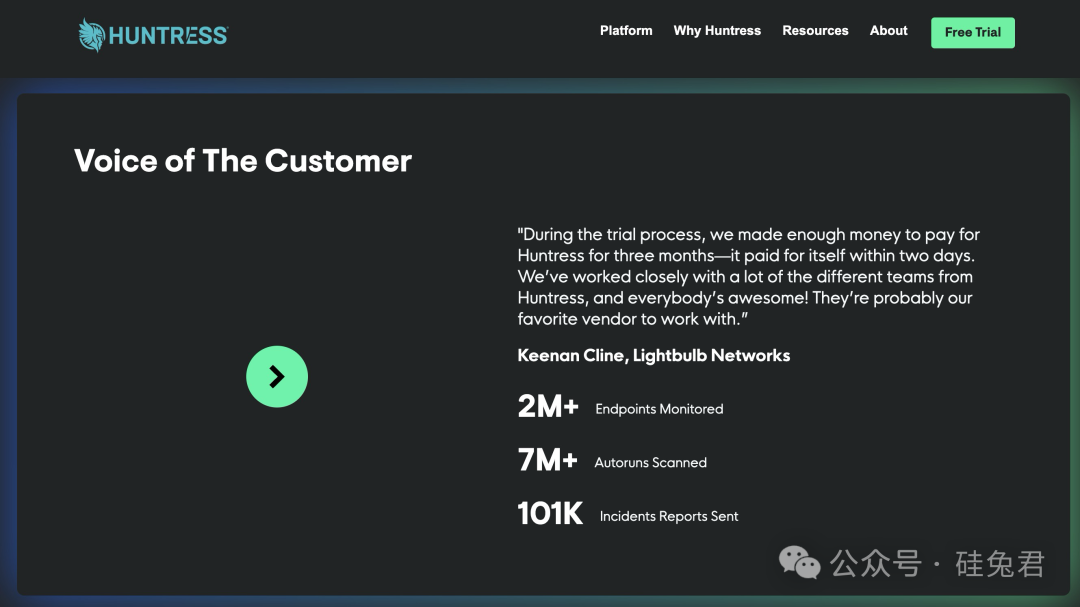Viewport: 1080px width, 607px height.
Task: Click the HUNTRESS wordmark text
Action: (168, 36)
